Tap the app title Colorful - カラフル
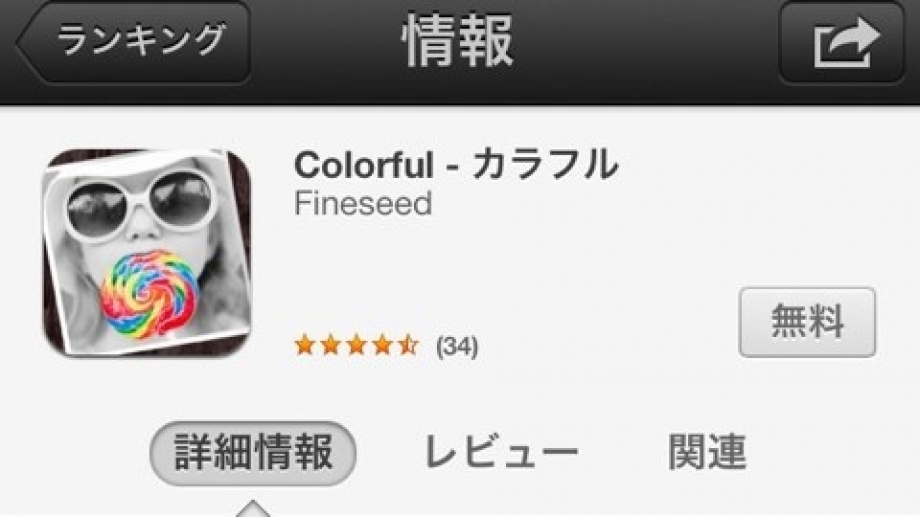Image resolution: width=920 pixels, height=517 pixels. [456, 164]
